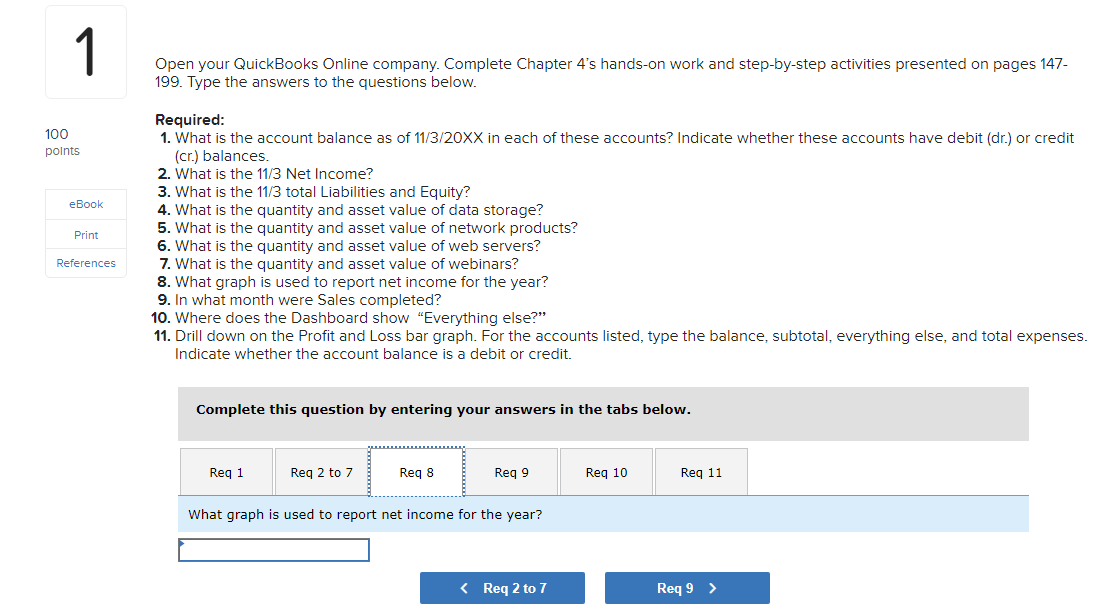Click the left chevron on the navigation button
The height and width of the screenshot is (612, 1117).
click(463, 588)
